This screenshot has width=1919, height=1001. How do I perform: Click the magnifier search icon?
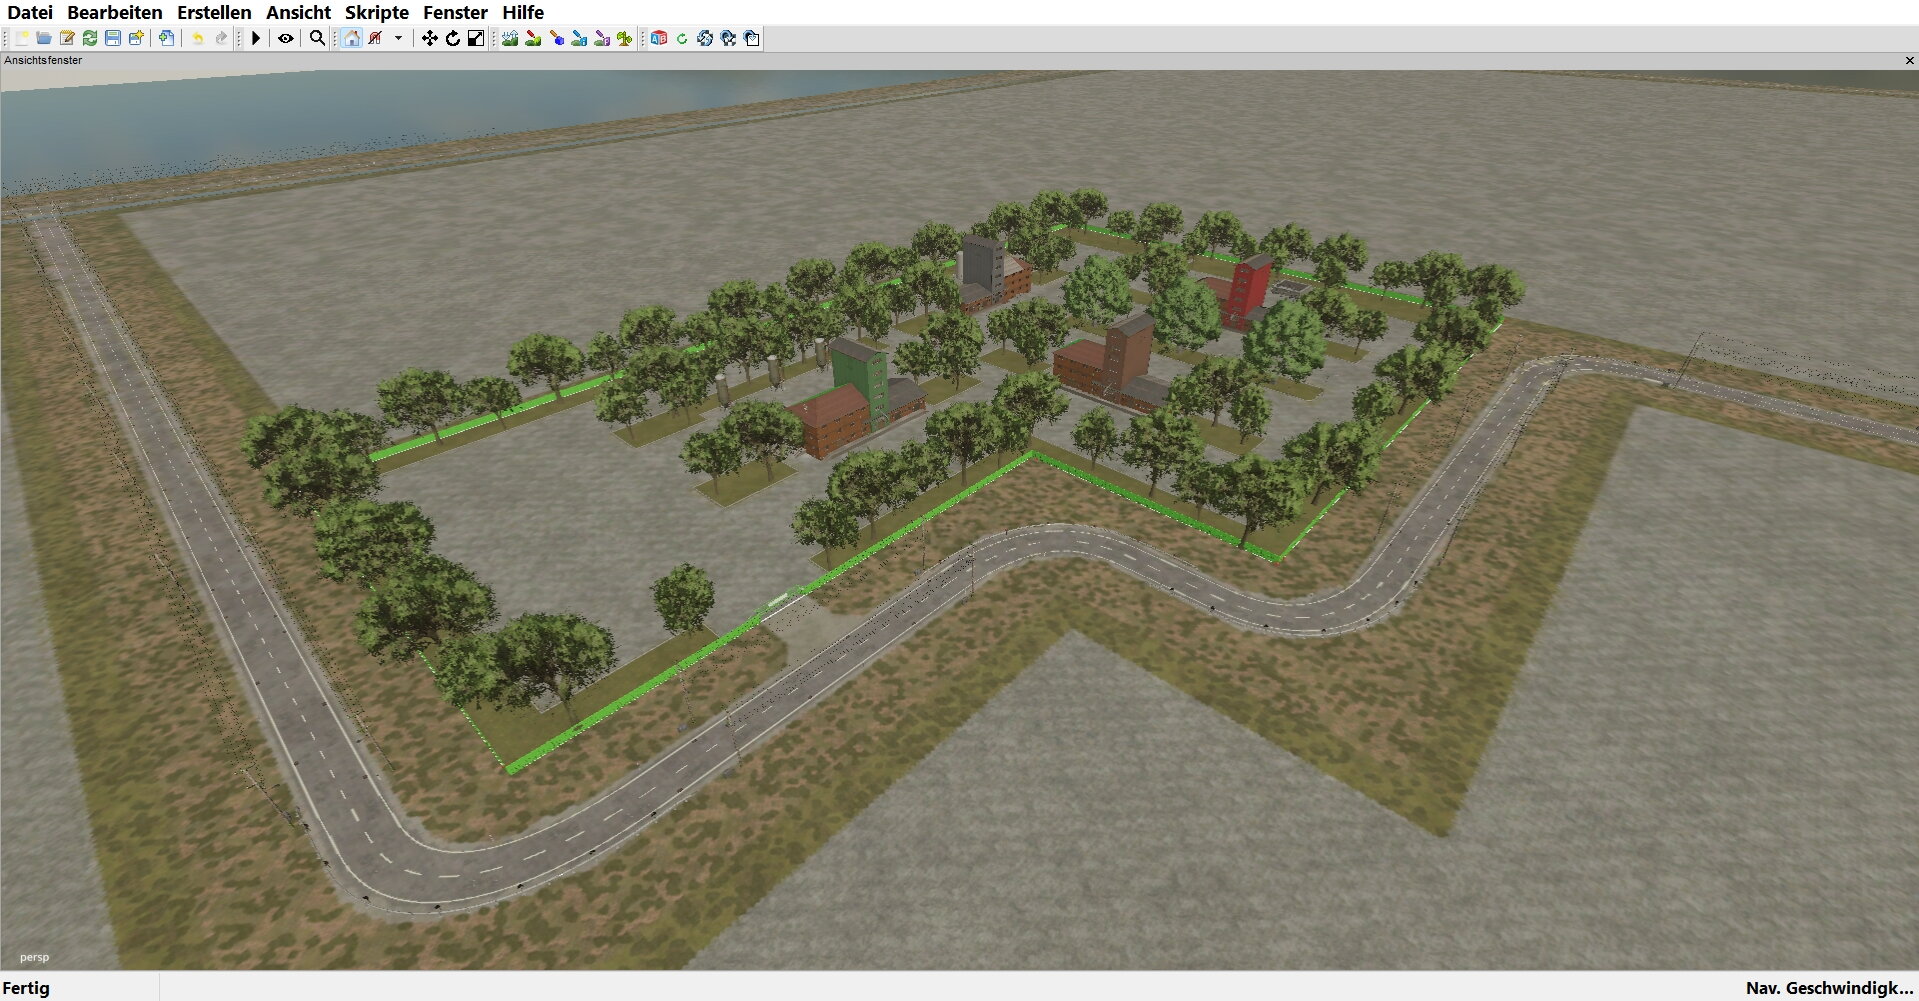click(317, 38)
